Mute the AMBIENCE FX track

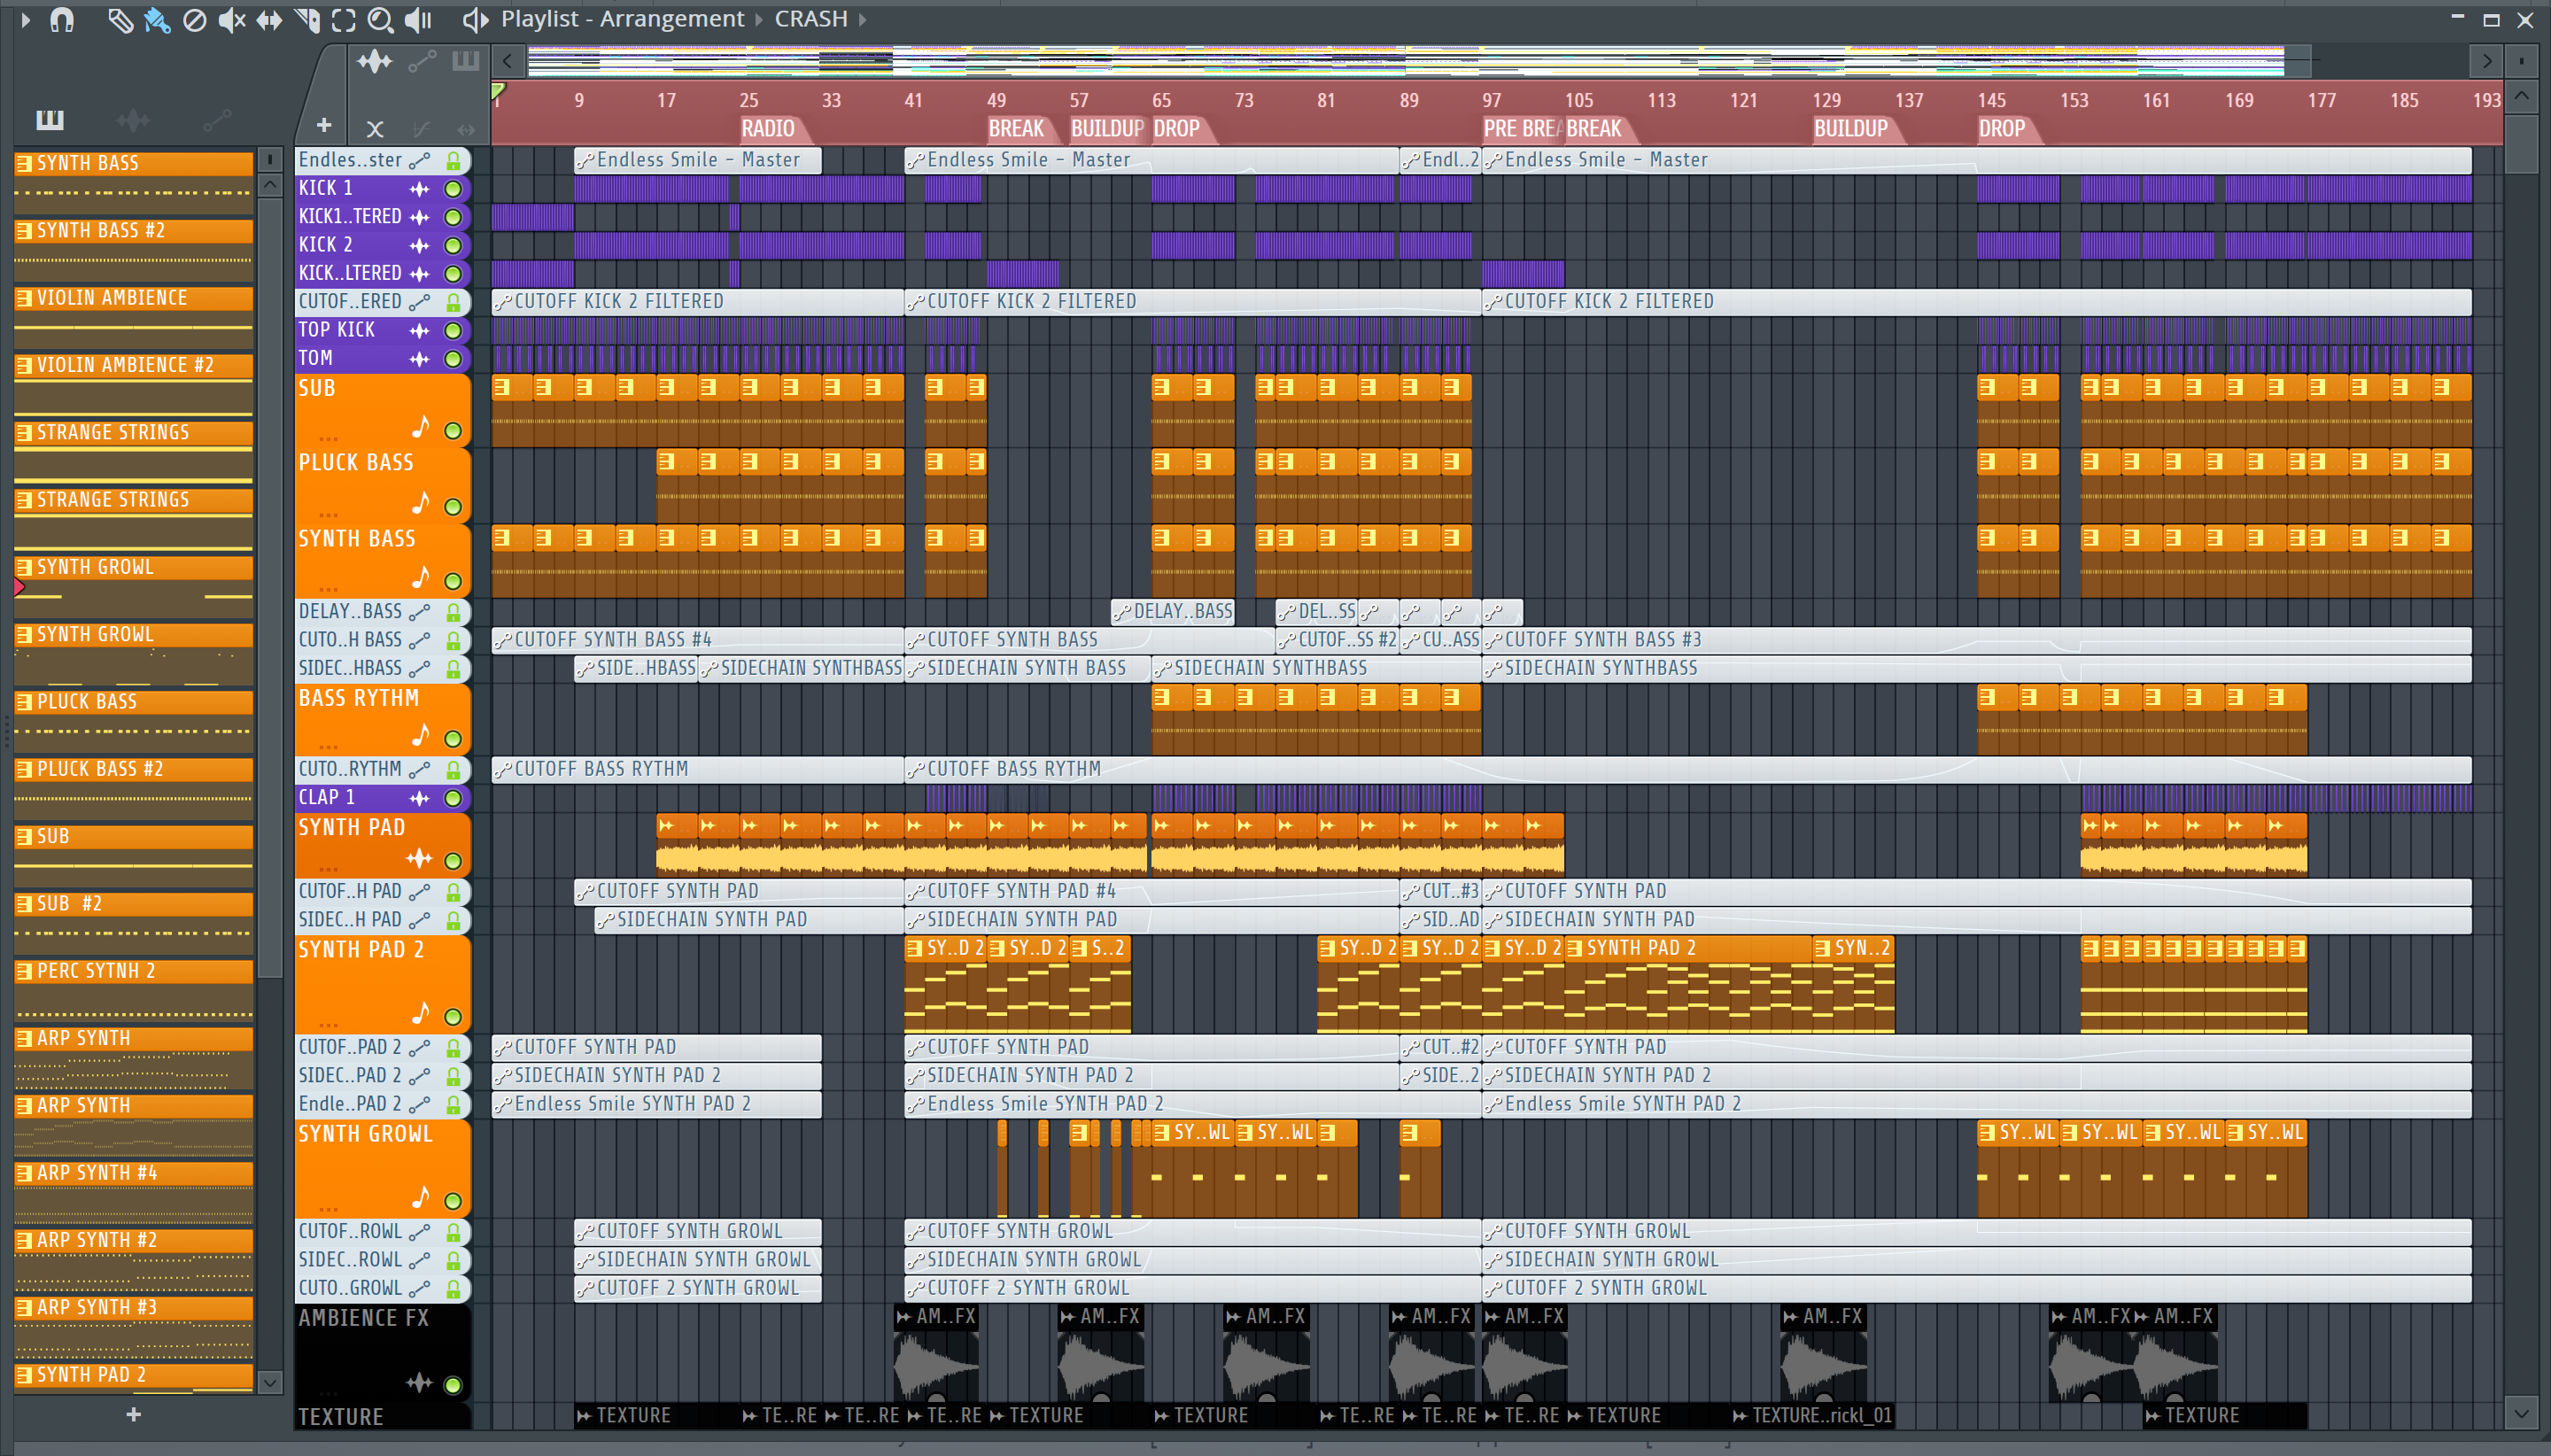(453, 1385)
